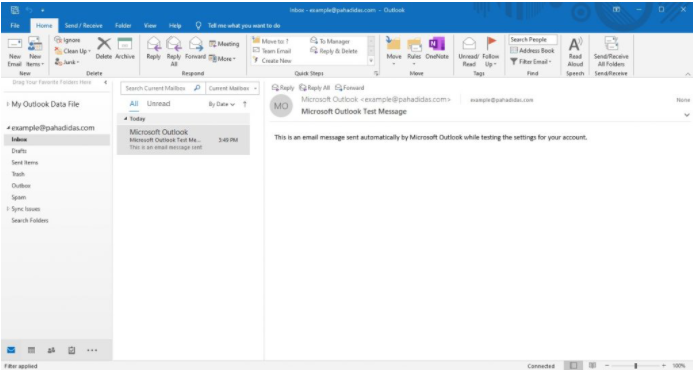Collapse the example@pahadidas.com account
693x381 pixels.
(8, 128)
